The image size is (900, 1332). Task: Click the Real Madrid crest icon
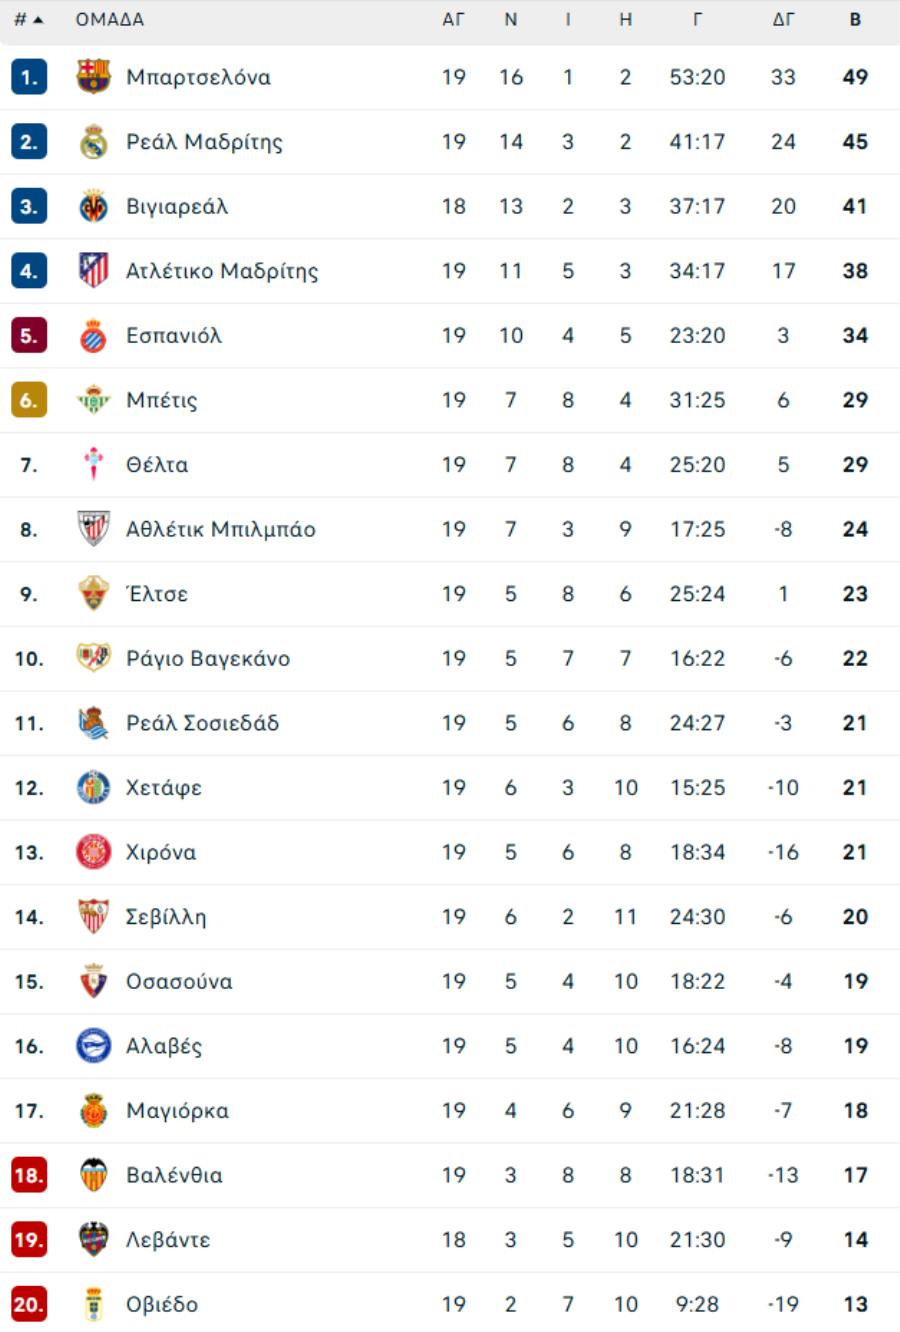(93, 142)
